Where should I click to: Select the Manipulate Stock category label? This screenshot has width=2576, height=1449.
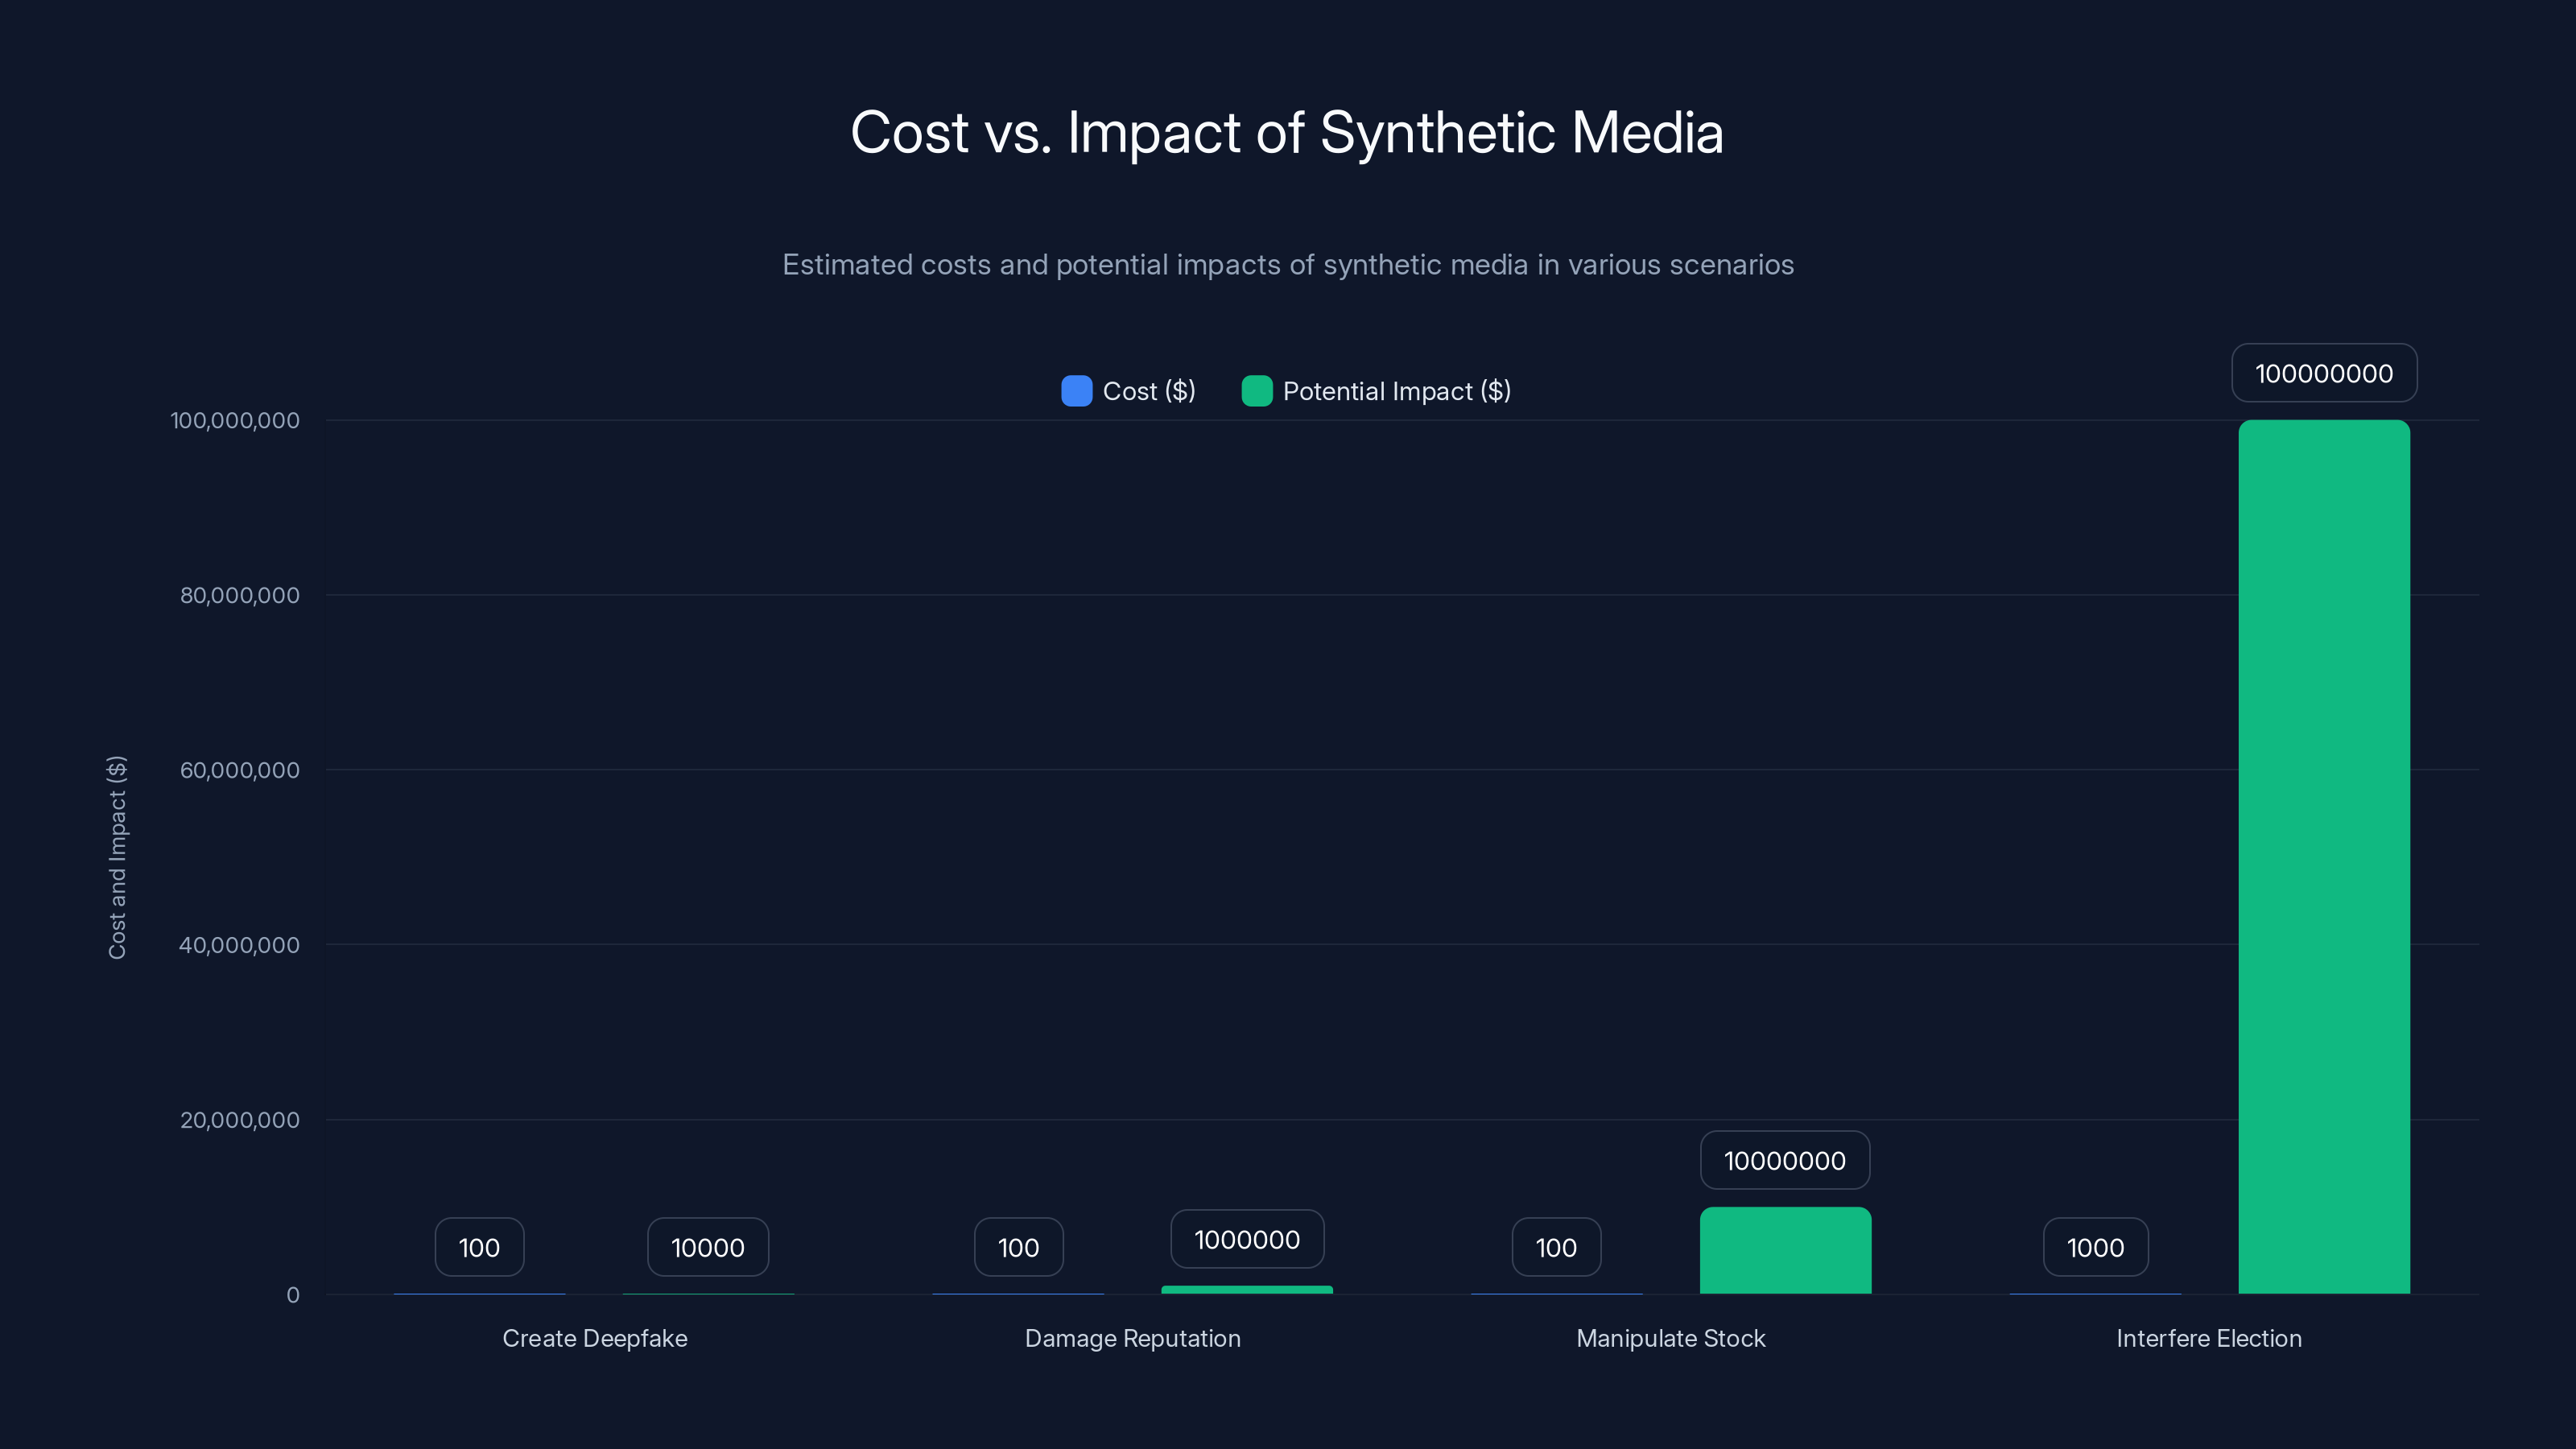click(x=1670, y=1338)
